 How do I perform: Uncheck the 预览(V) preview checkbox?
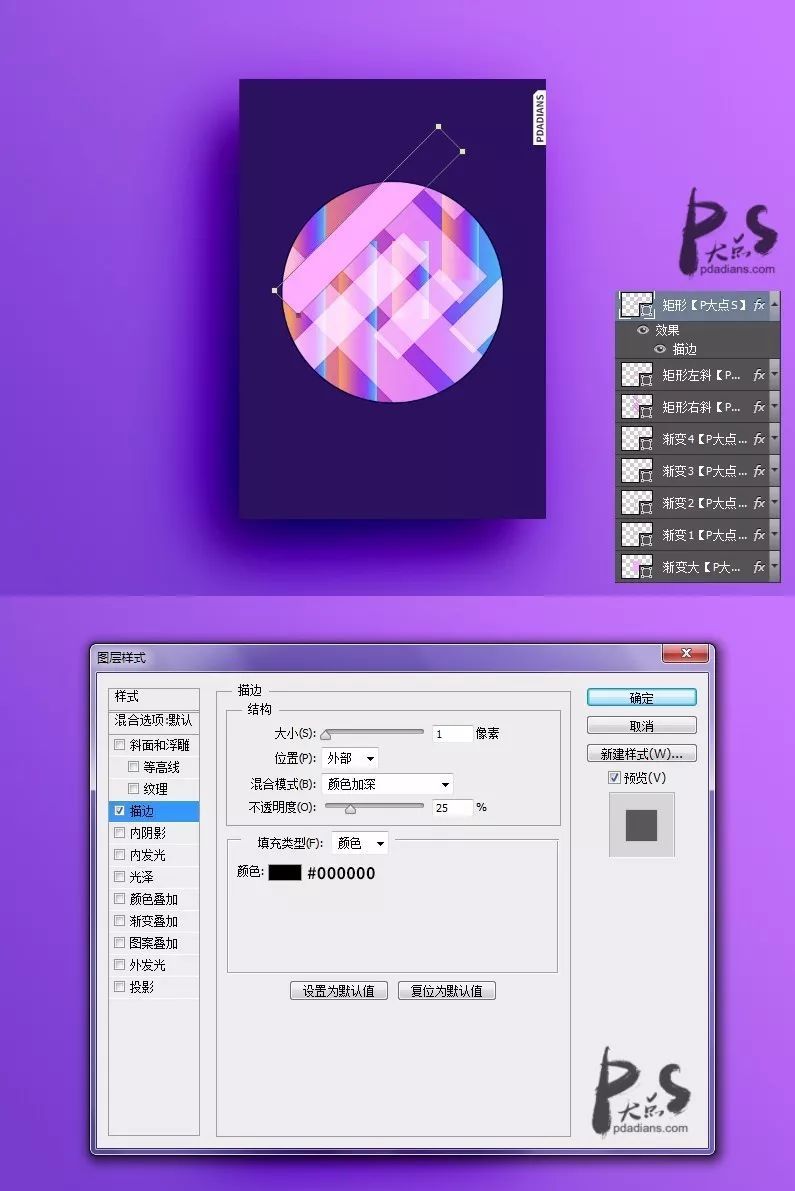tap(614, 778)
